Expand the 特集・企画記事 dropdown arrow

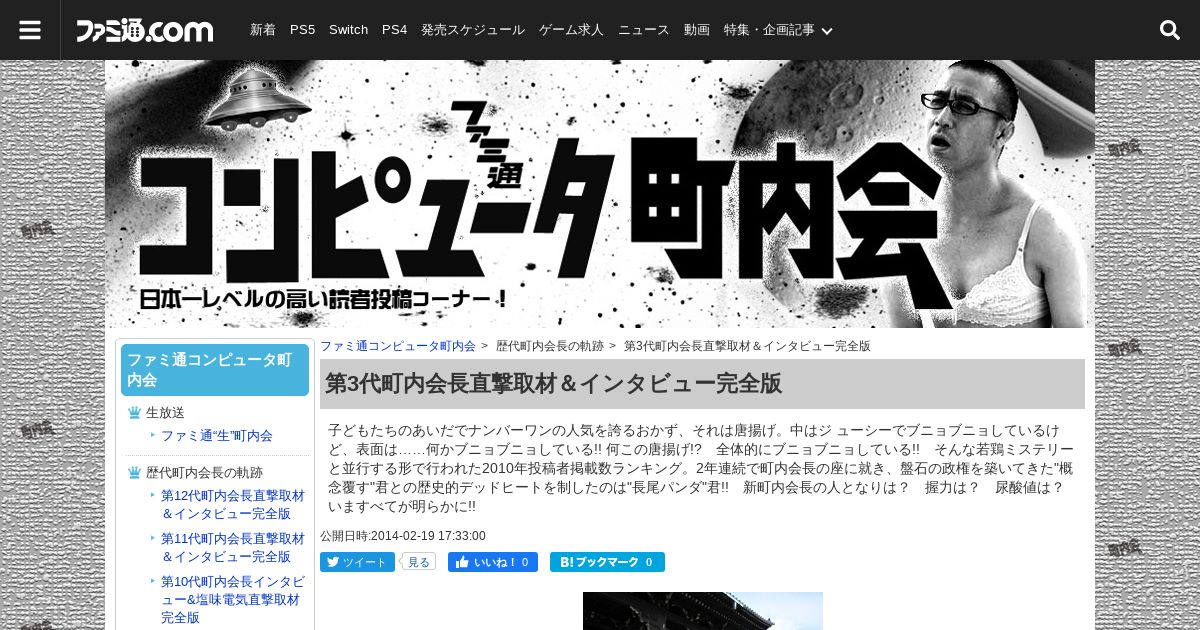click(827, 31)
